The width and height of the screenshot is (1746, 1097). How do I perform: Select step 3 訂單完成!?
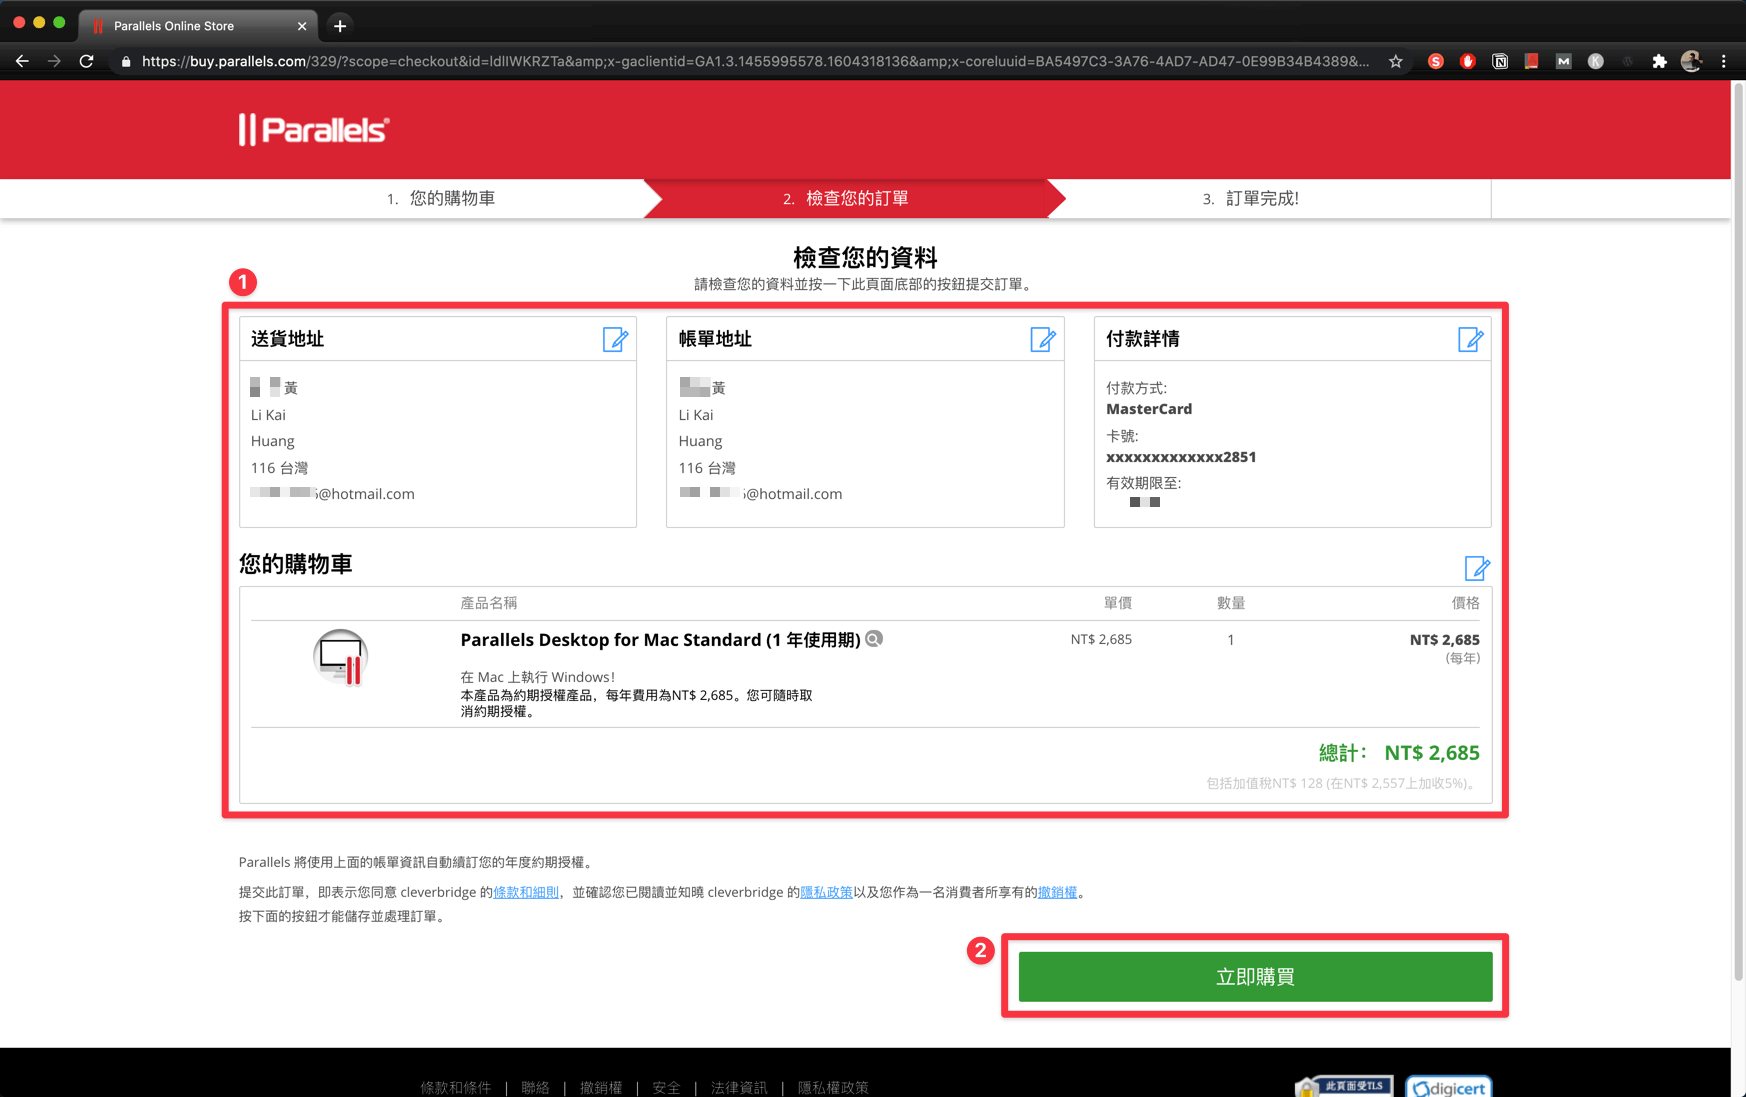click(1250, 199)
